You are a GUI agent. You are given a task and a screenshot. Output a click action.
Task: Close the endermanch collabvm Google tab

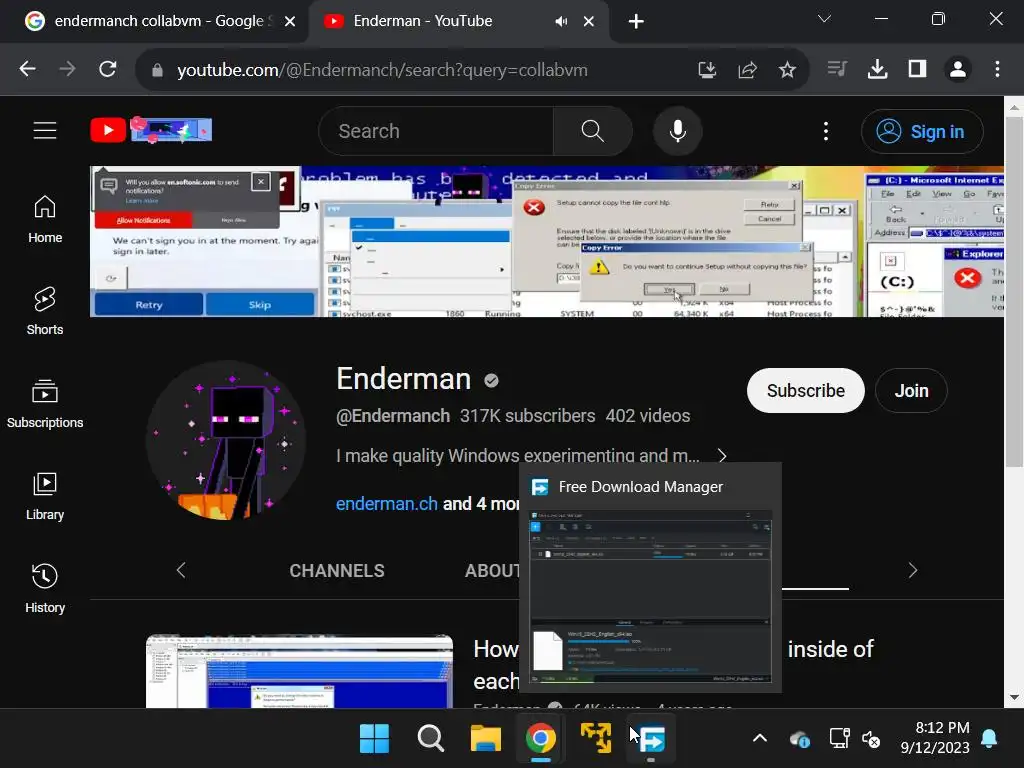coord(290,22)
